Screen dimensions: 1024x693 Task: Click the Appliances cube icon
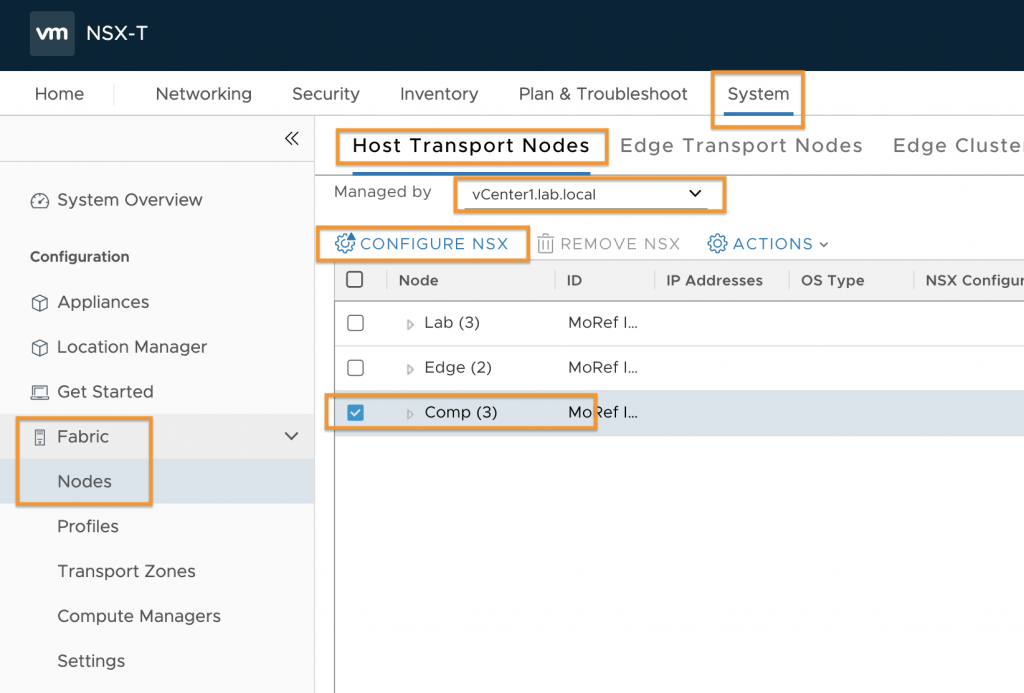click(x=40, y=303)
